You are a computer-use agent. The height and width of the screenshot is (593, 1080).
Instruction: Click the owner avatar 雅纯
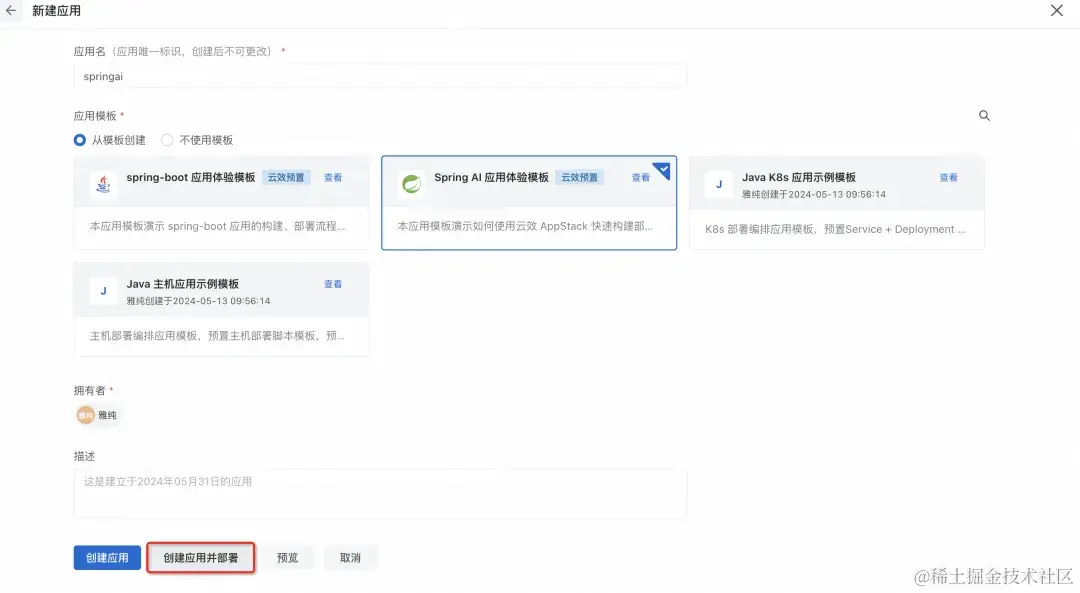coord(85,415)
